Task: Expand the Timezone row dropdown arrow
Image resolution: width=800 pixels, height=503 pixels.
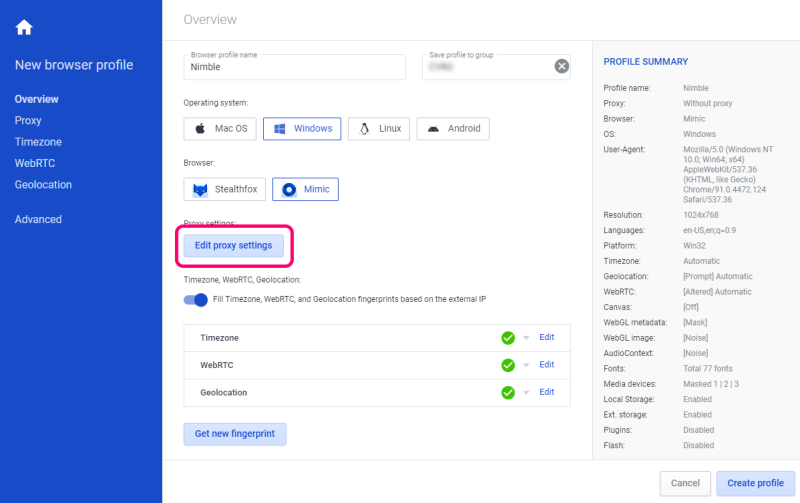Action: coord(526,338)
